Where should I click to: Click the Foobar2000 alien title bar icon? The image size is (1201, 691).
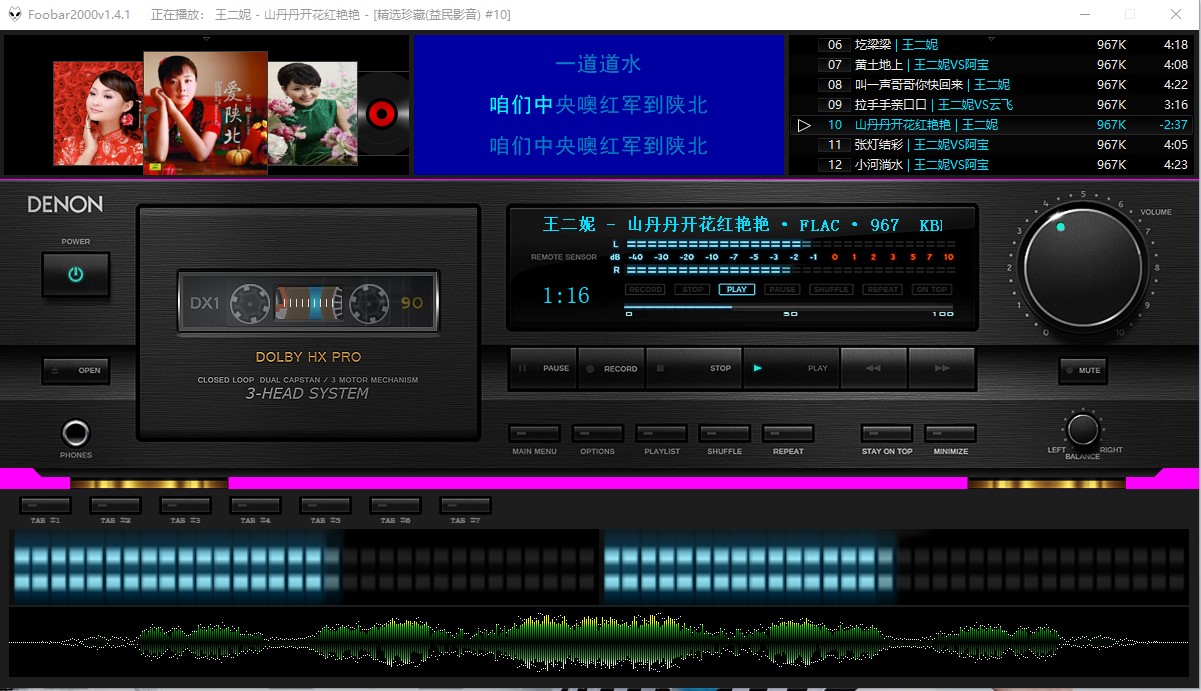point(14,15)
